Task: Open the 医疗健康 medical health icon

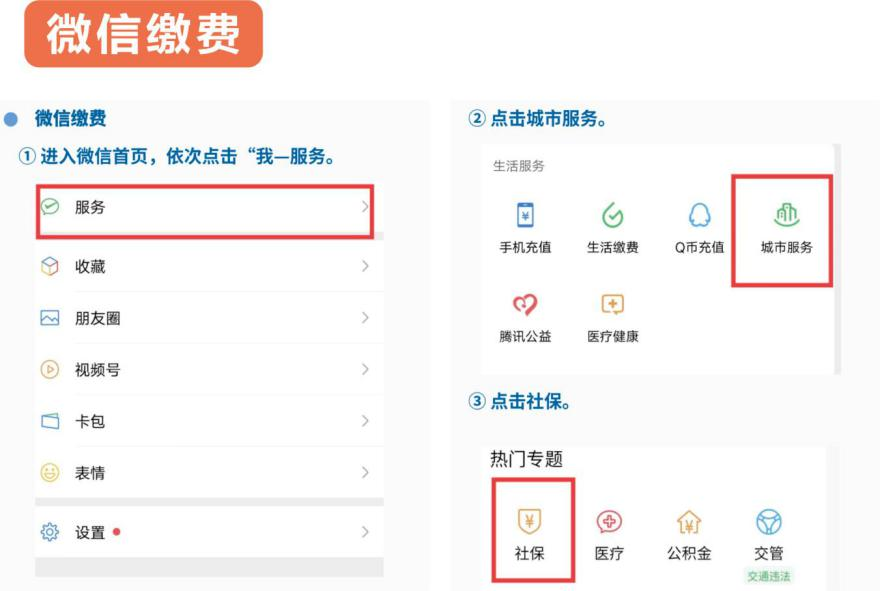Action: [612, 304]
